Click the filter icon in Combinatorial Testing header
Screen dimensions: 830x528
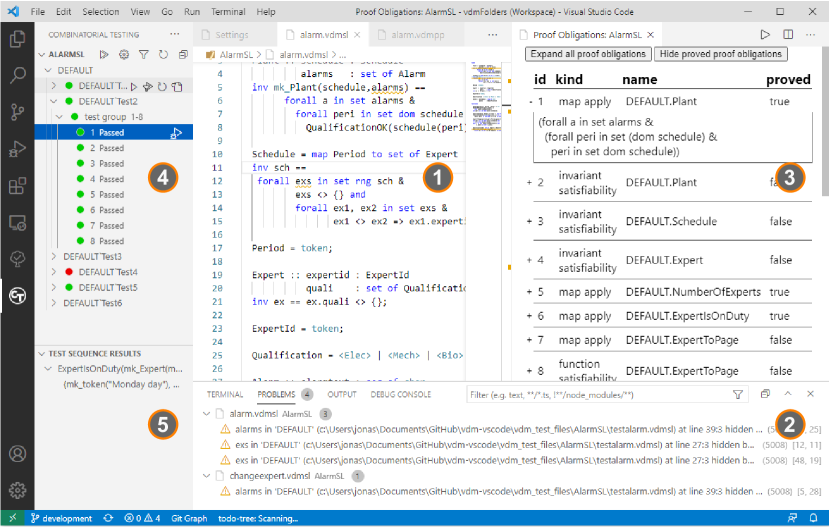[143, 54]
